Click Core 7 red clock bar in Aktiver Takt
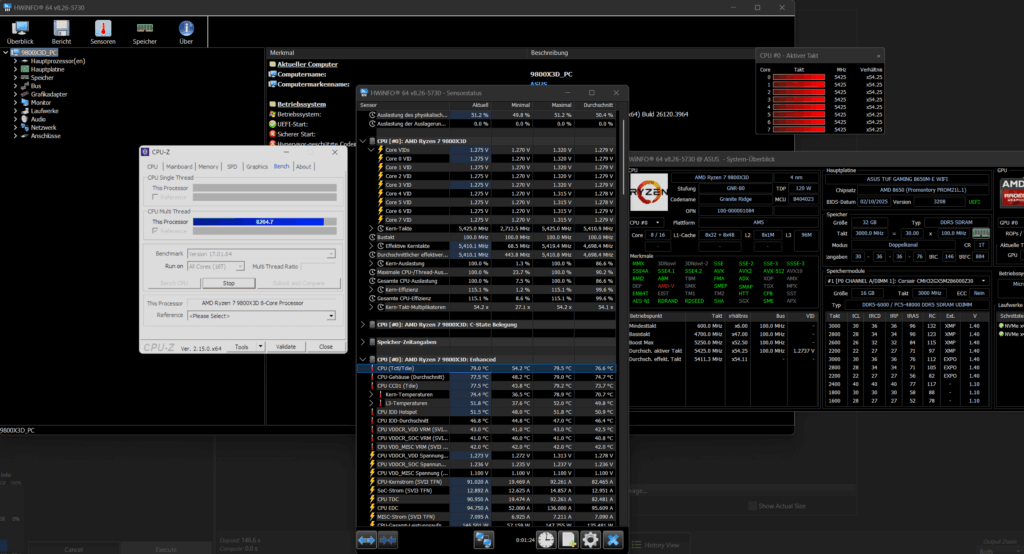 [799, 129]
